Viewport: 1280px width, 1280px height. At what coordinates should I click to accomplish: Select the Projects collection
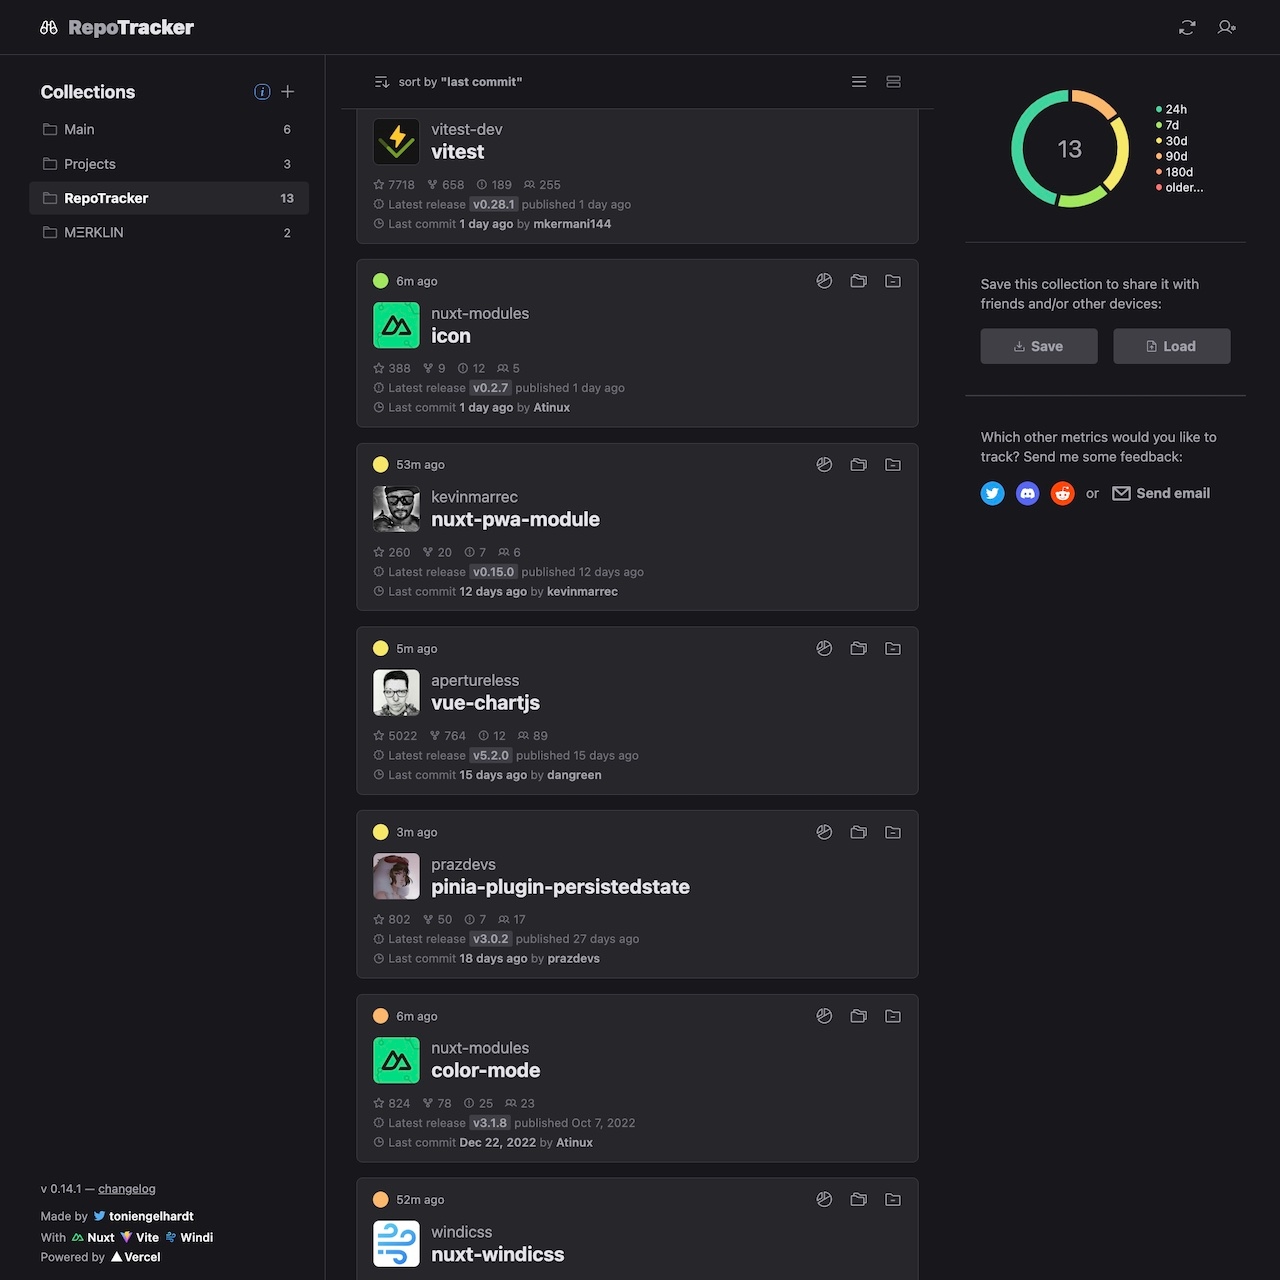click(x=169, y=164)
